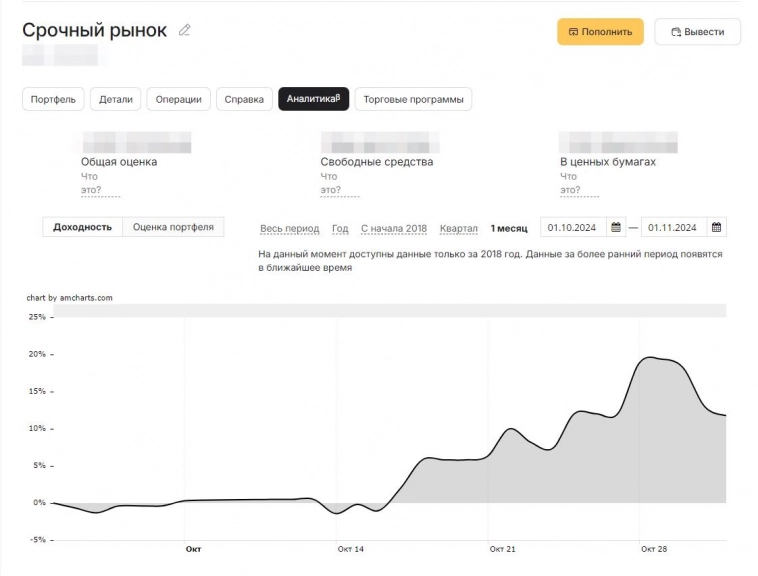Click the pencil edit icon beside Срочный рынок
This screenshot has height=576, width=758.
pos(184,30)
